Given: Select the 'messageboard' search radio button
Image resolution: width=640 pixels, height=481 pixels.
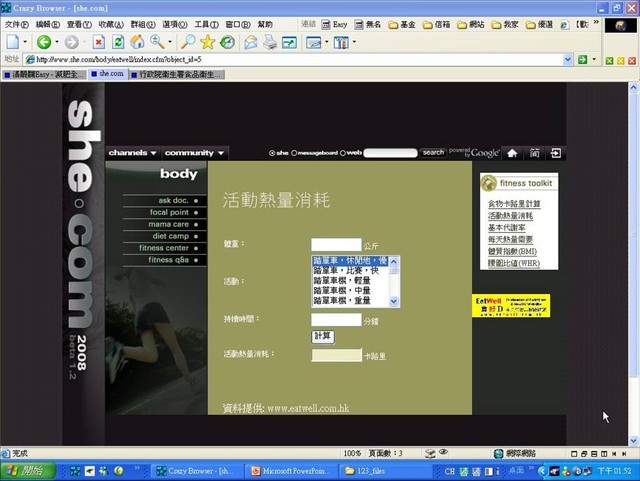Looking at the screenshot, I should pos(294,153).
